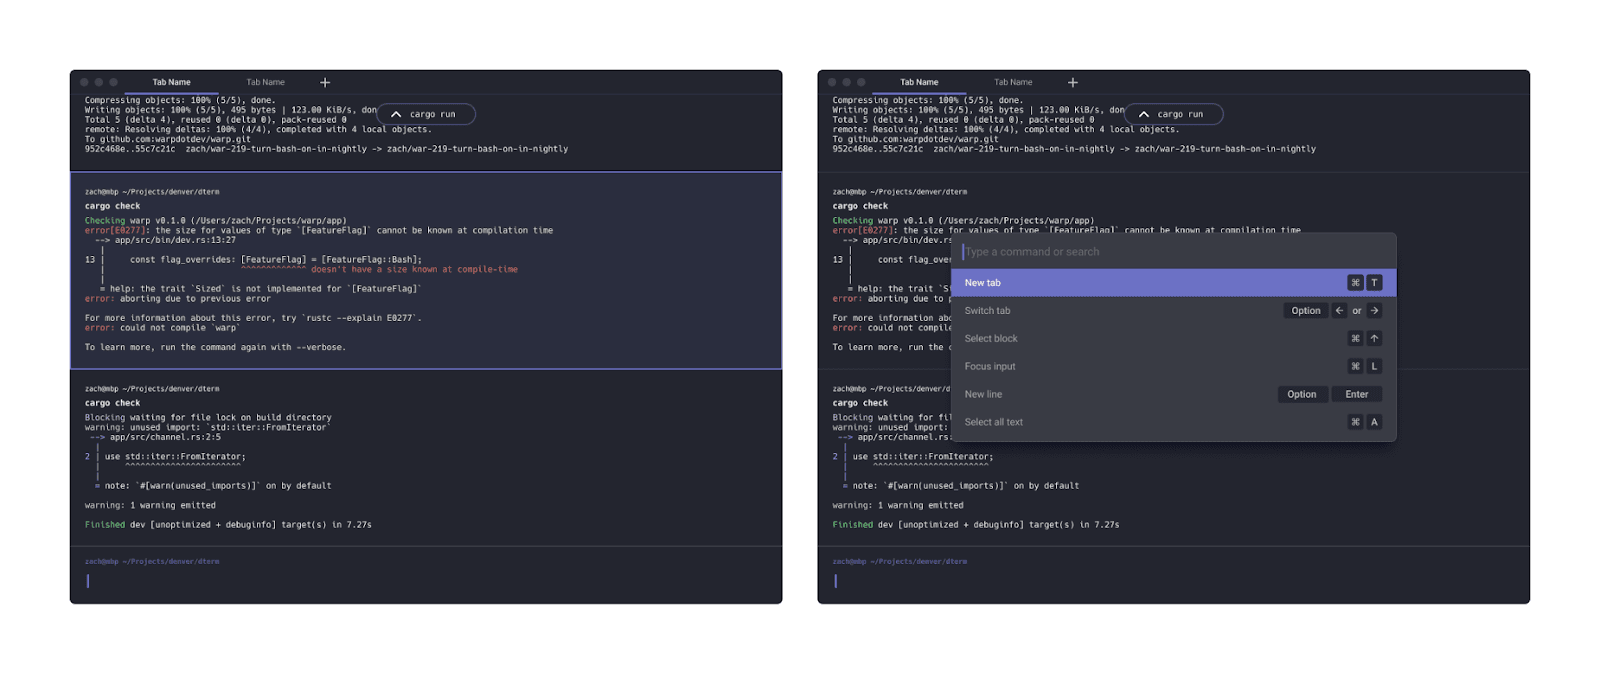Screen dimensions: 1600x674
Task: Click the plus icon in the left window's tab bar
Action: point(325,82)
